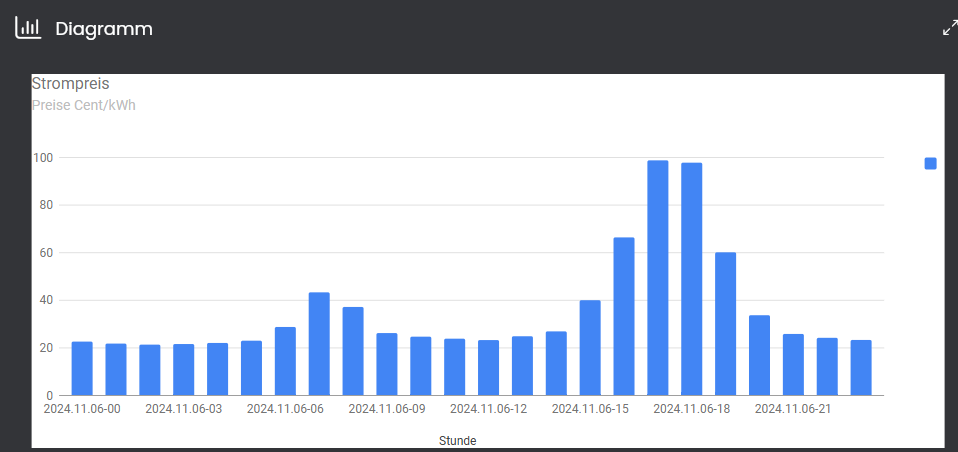Select the bar at 2024.11.06-00
This screenshot has height=452, width=958.
[82, 368]
